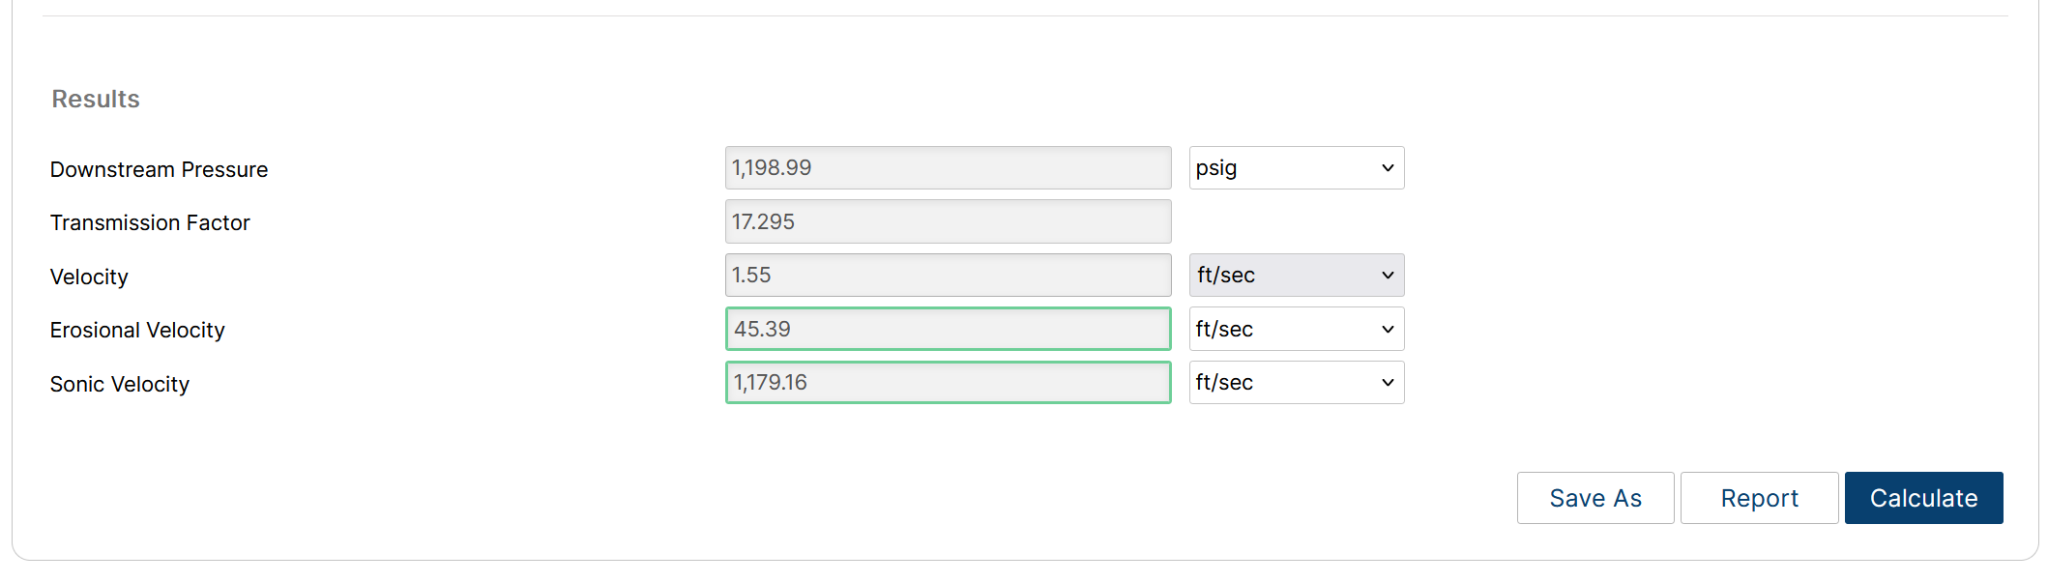Click the Sonic Velocity label

point(120,384)
